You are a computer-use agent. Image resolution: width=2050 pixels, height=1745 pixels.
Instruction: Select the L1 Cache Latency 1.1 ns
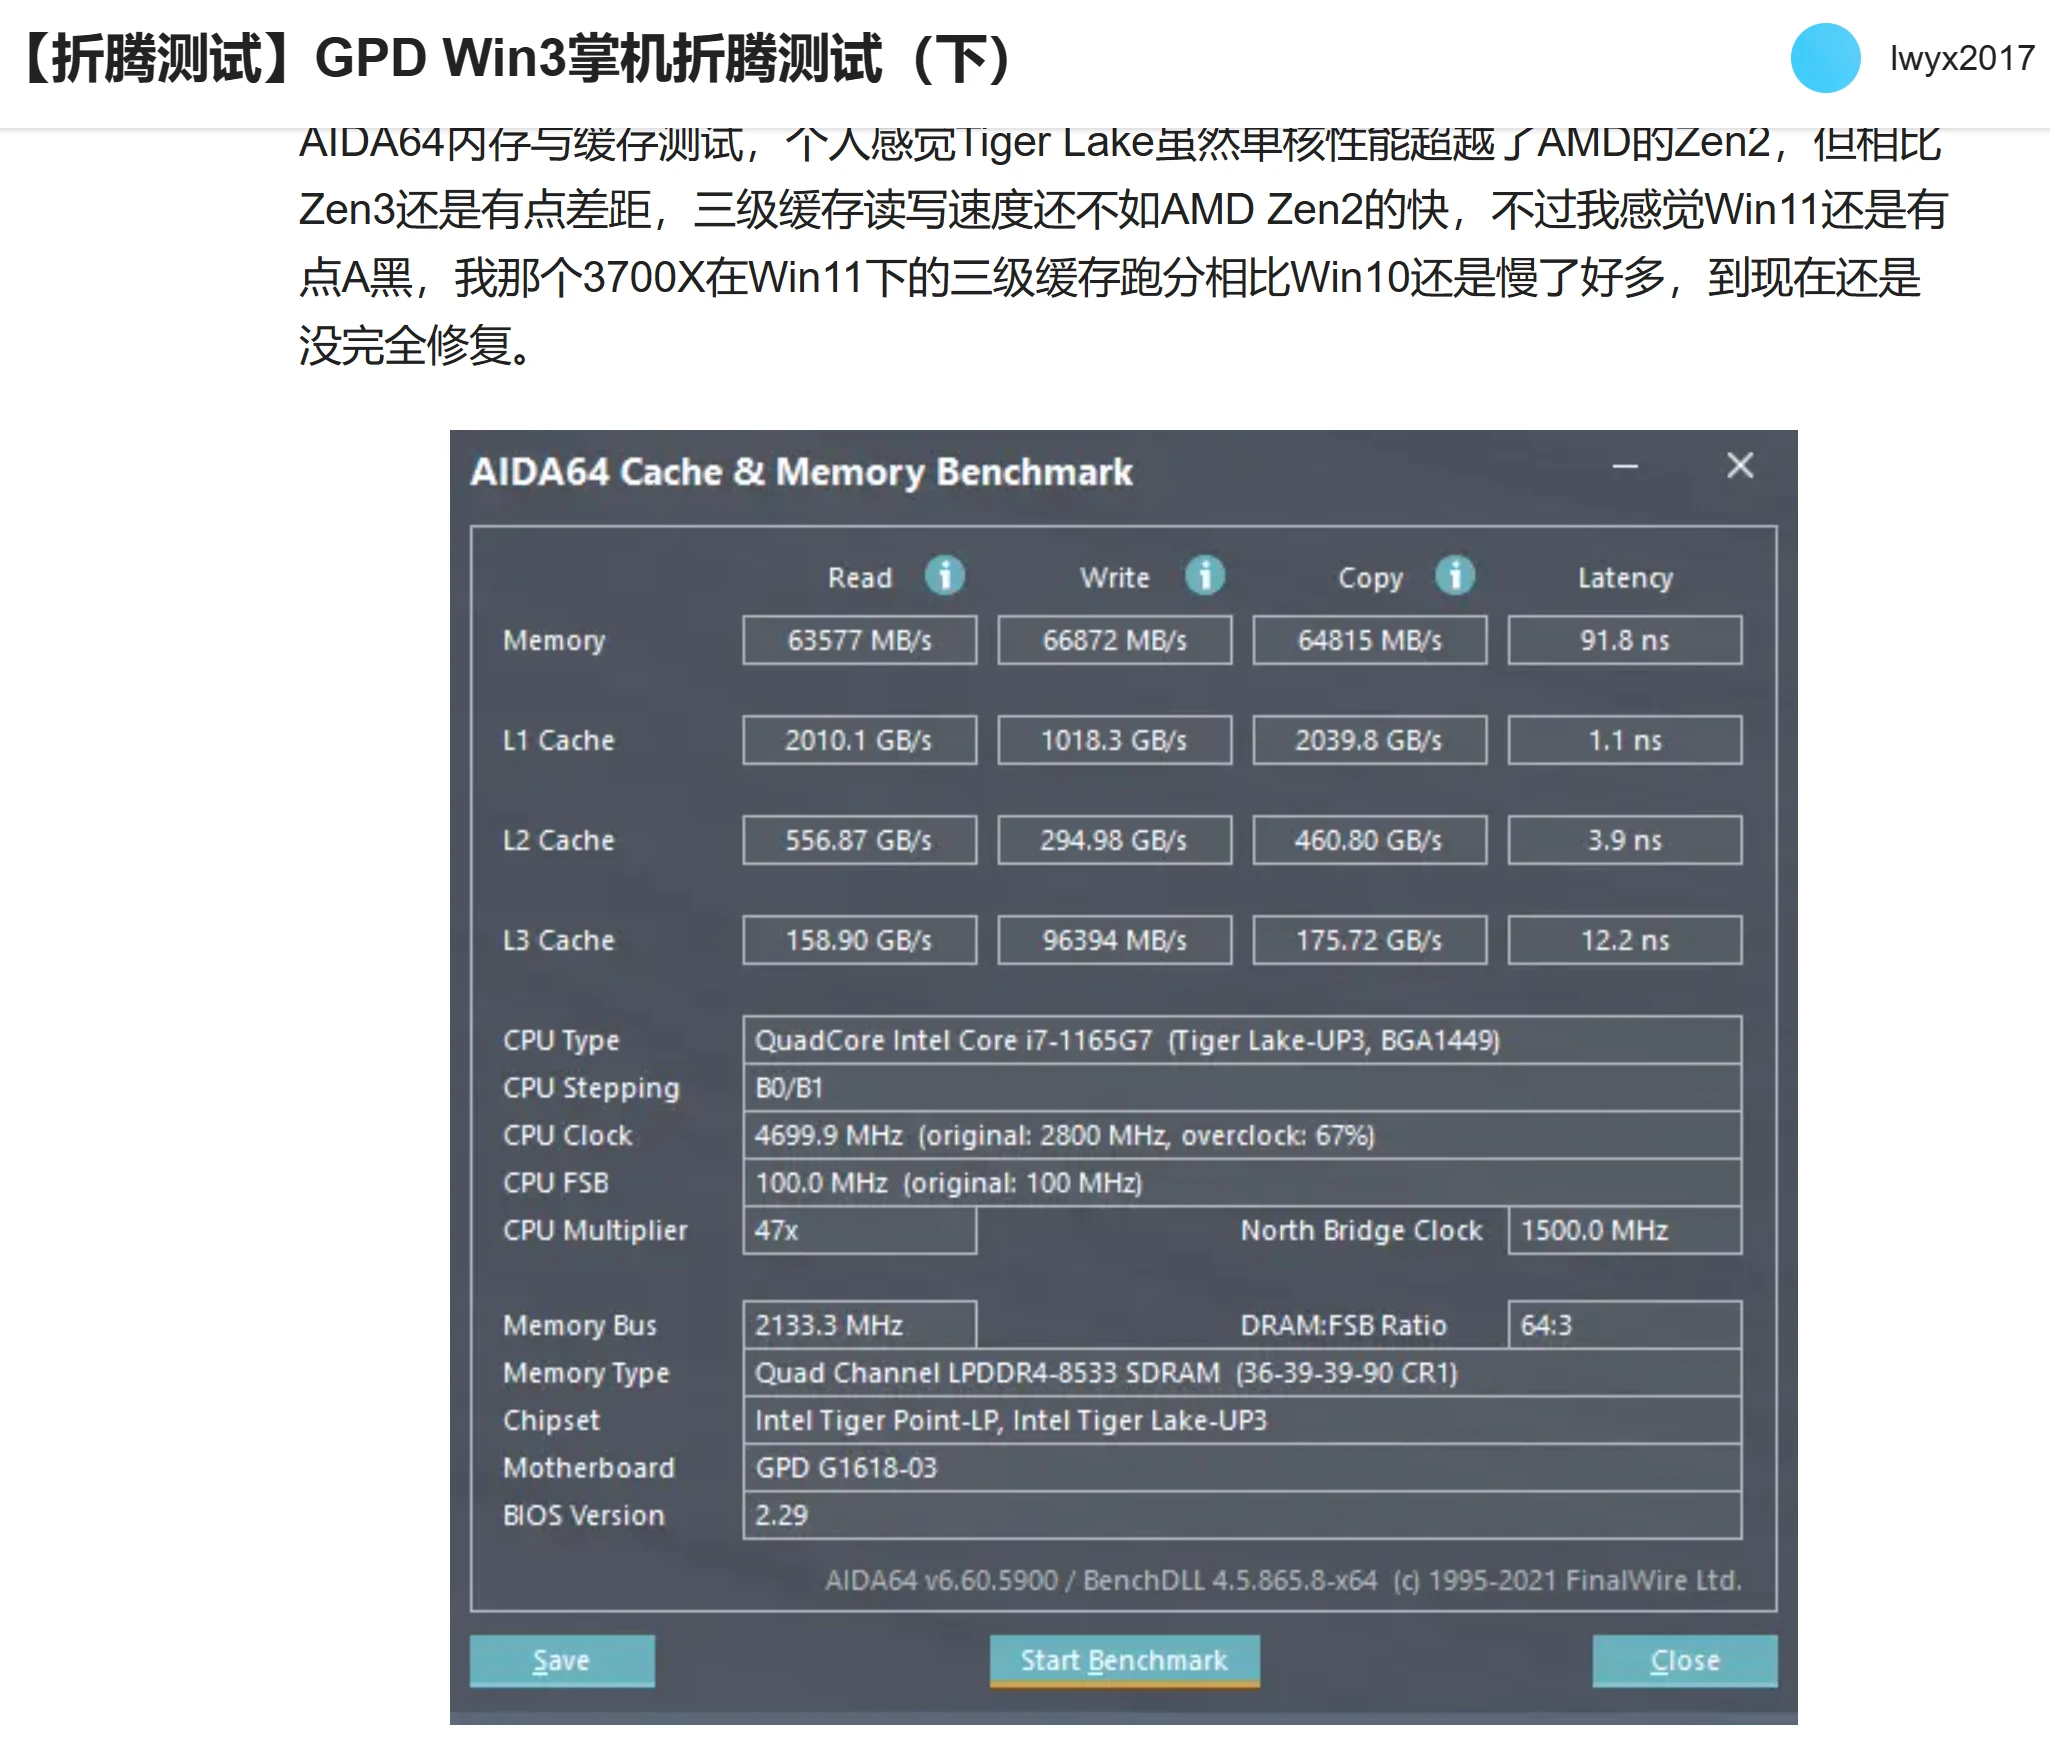point(1625,740)
